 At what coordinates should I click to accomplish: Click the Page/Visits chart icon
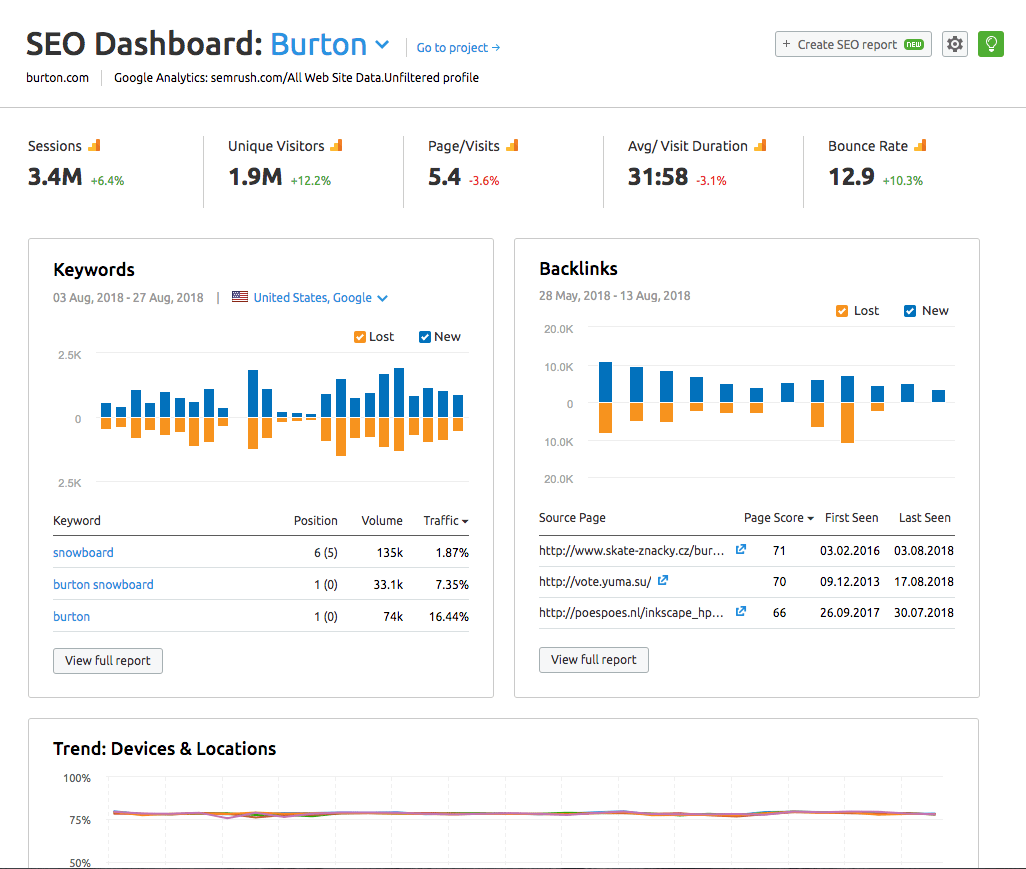(x=513, y=144)
